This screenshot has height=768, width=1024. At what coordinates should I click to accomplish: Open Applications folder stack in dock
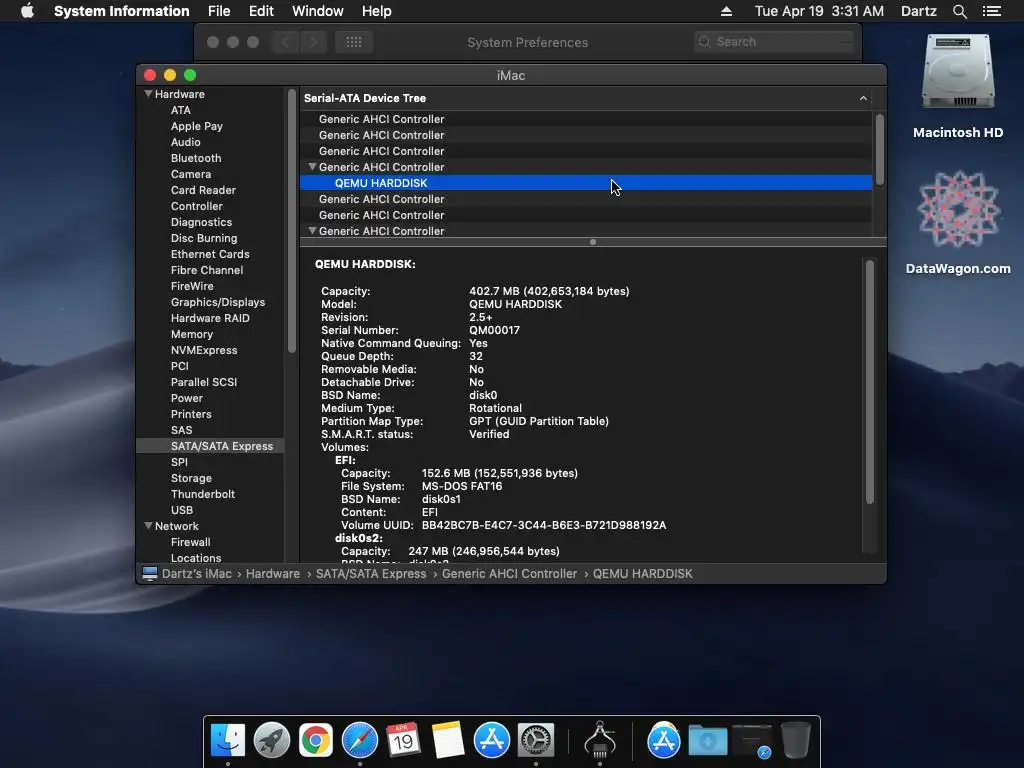[664, 741]
